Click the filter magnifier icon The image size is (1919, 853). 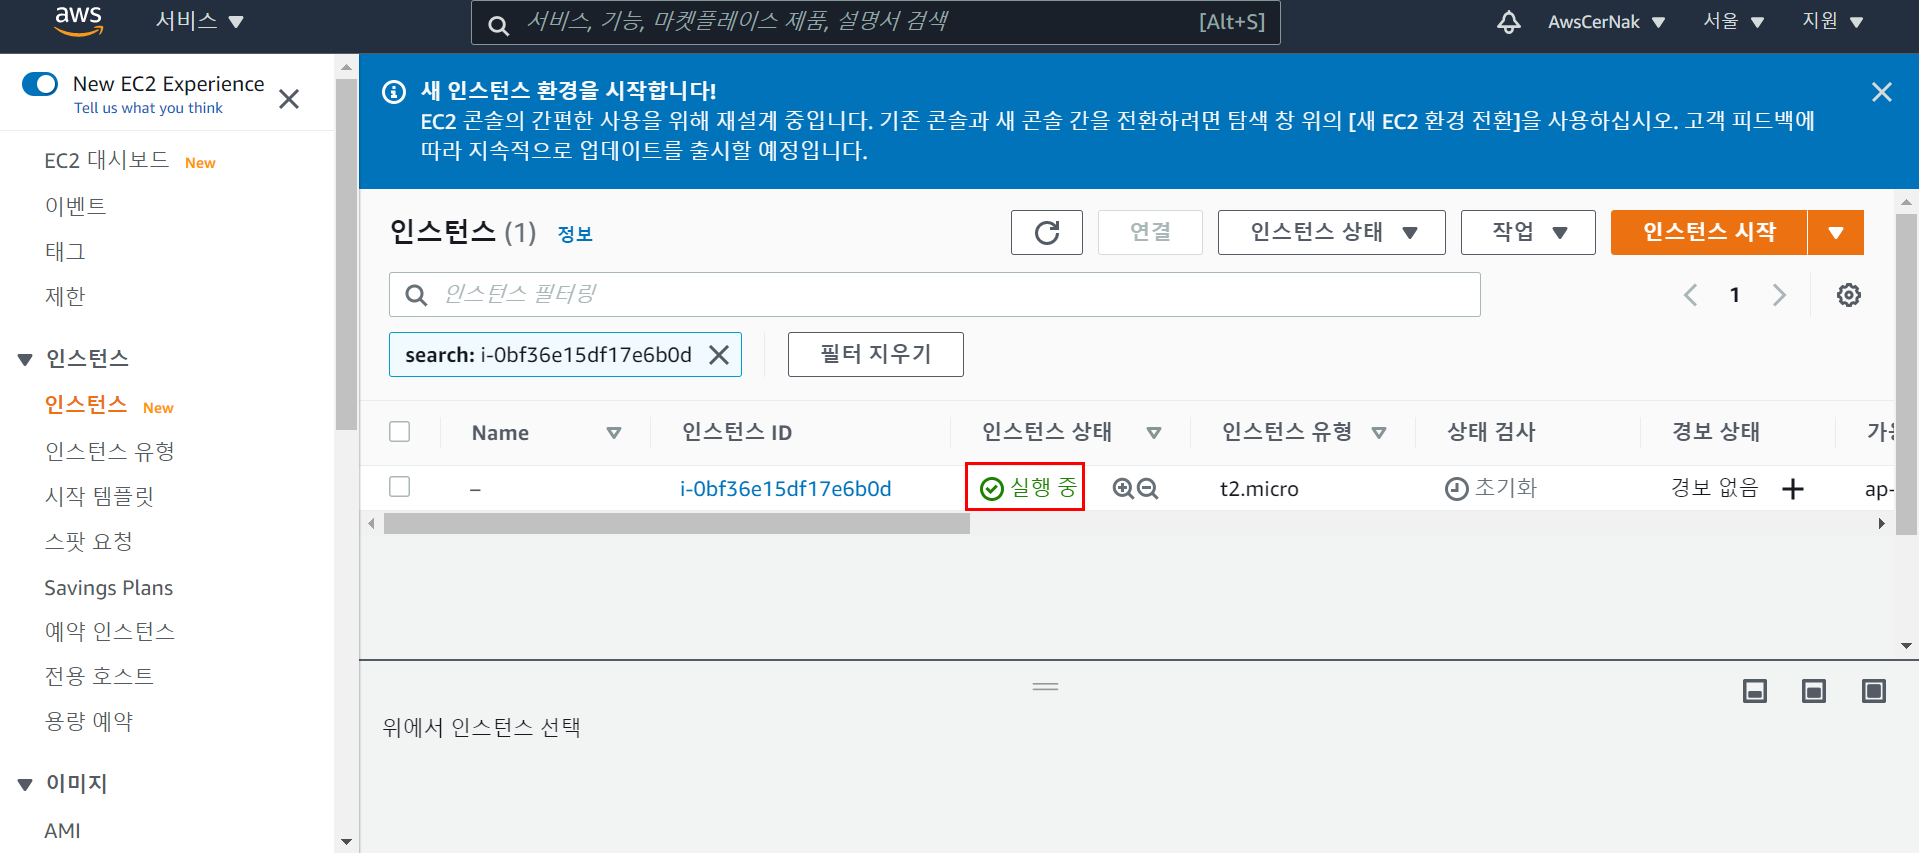click(x=416, y=295)
